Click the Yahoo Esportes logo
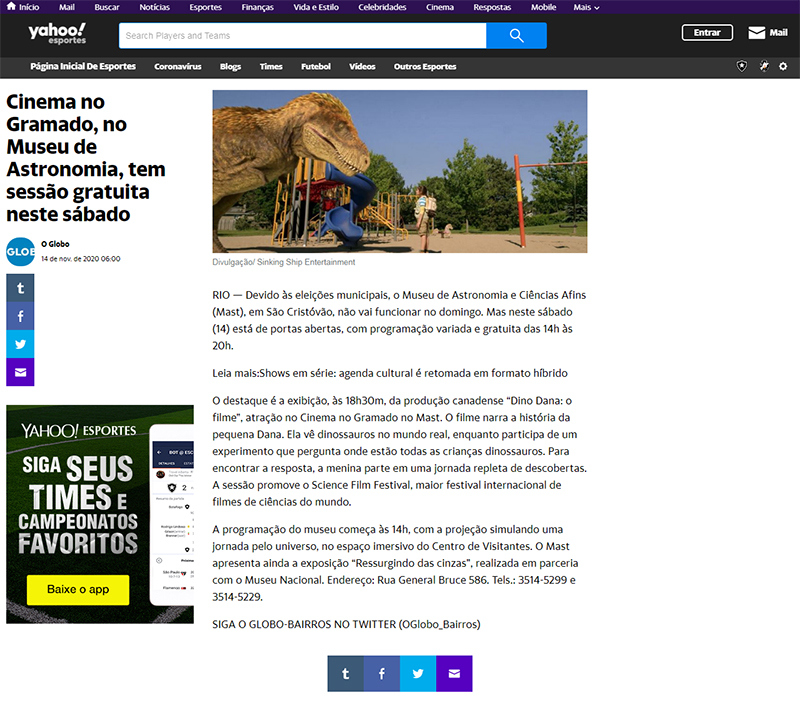800x708 pixels. click(57, 34)
